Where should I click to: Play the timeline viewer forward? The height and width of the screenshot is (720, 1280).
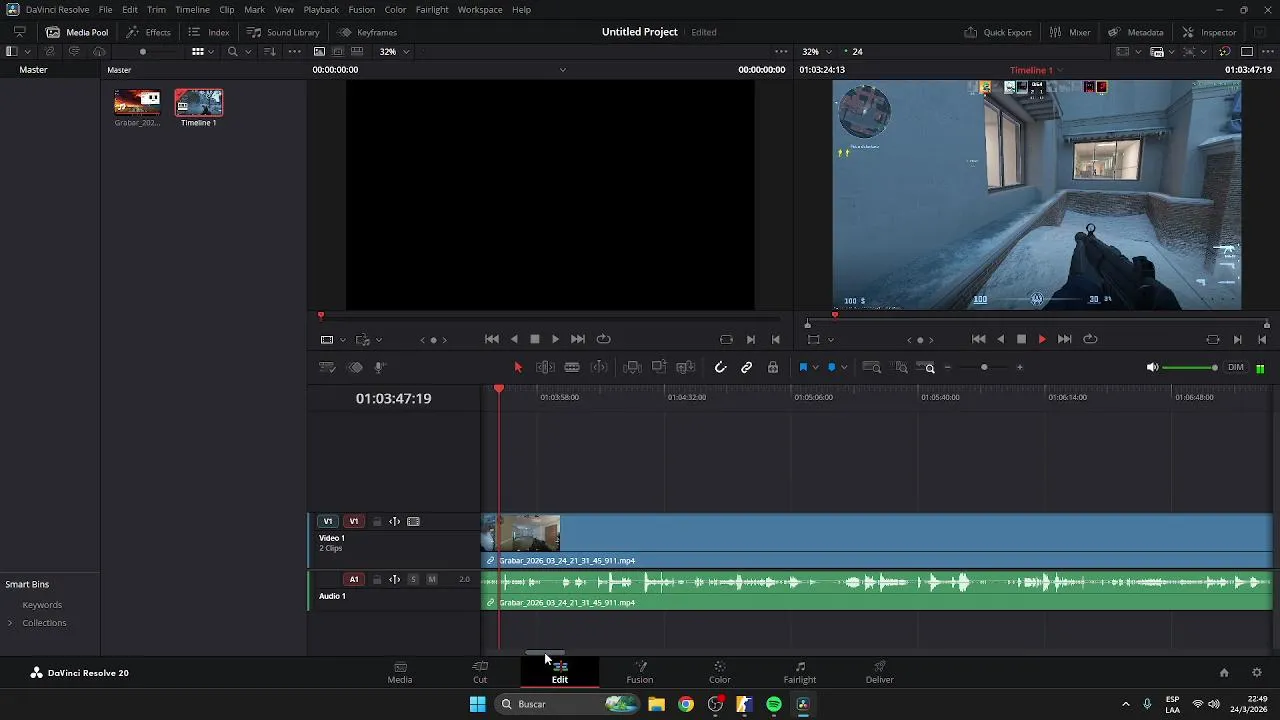[1042, 339]
